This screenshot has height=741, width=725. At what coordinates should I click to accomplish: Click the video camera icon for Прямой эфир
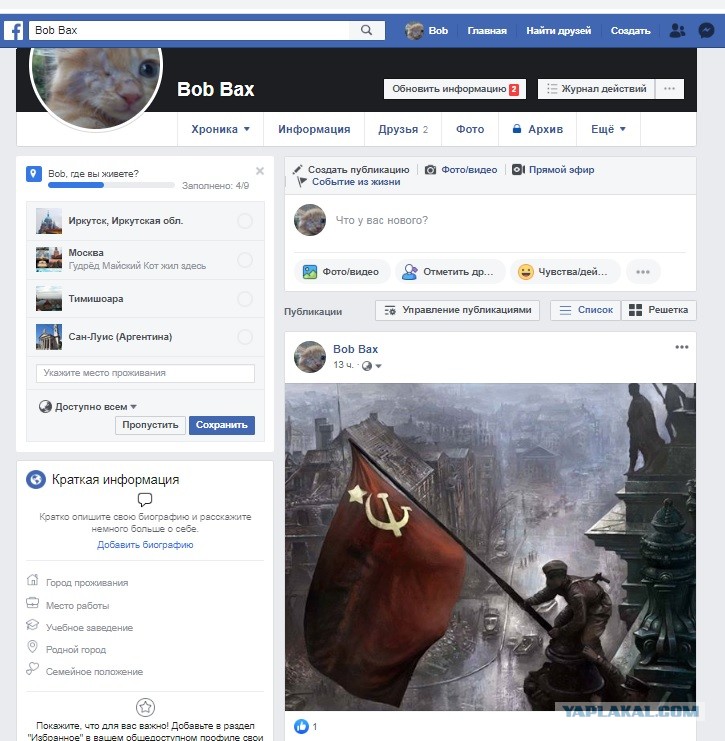pyautogui.click(x=518, y=170)
